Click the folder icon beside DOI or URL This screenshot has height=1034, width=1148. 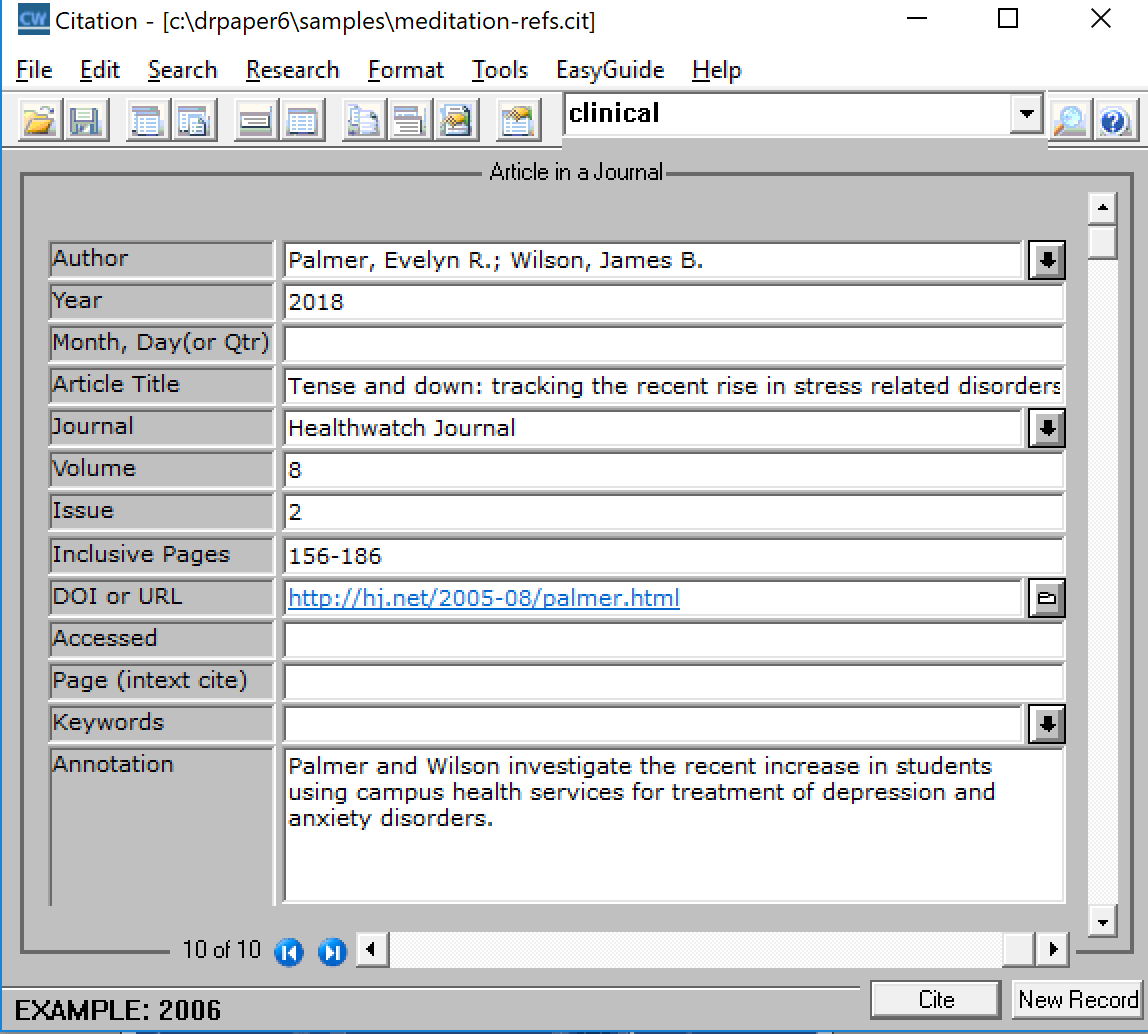(1046, 599)
